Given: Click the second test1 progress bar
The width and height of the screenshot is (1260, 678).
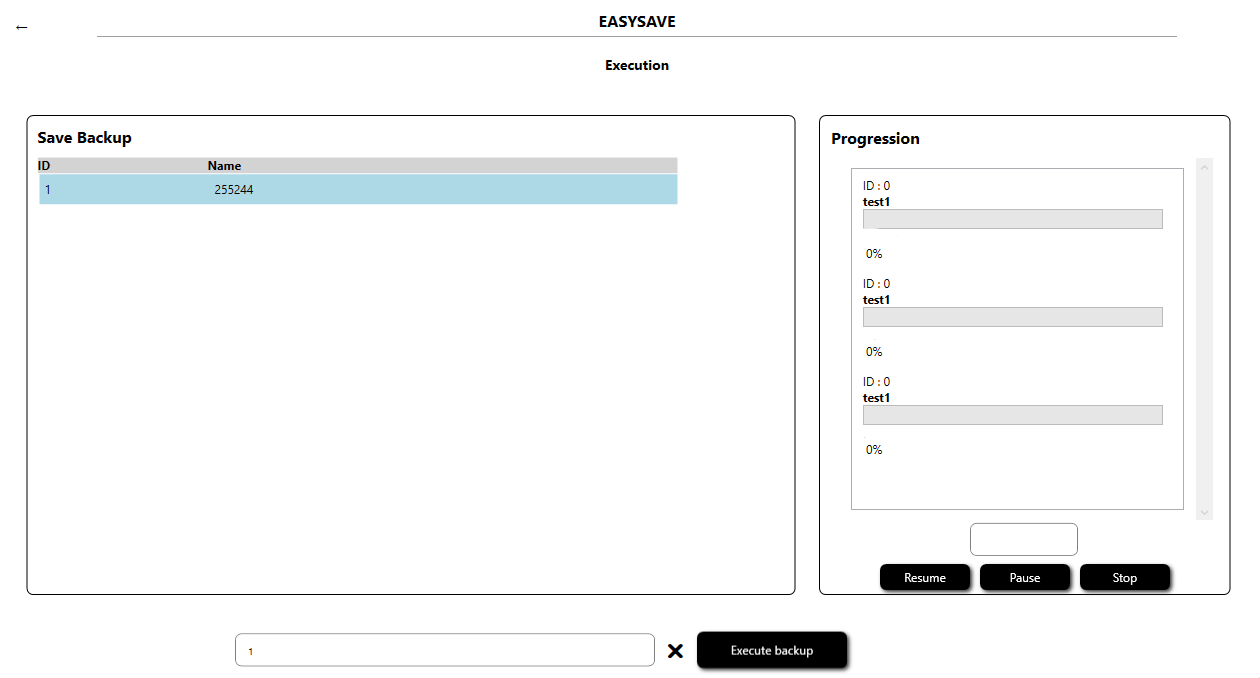Looking at the screenshot, I should point(1012,317).
